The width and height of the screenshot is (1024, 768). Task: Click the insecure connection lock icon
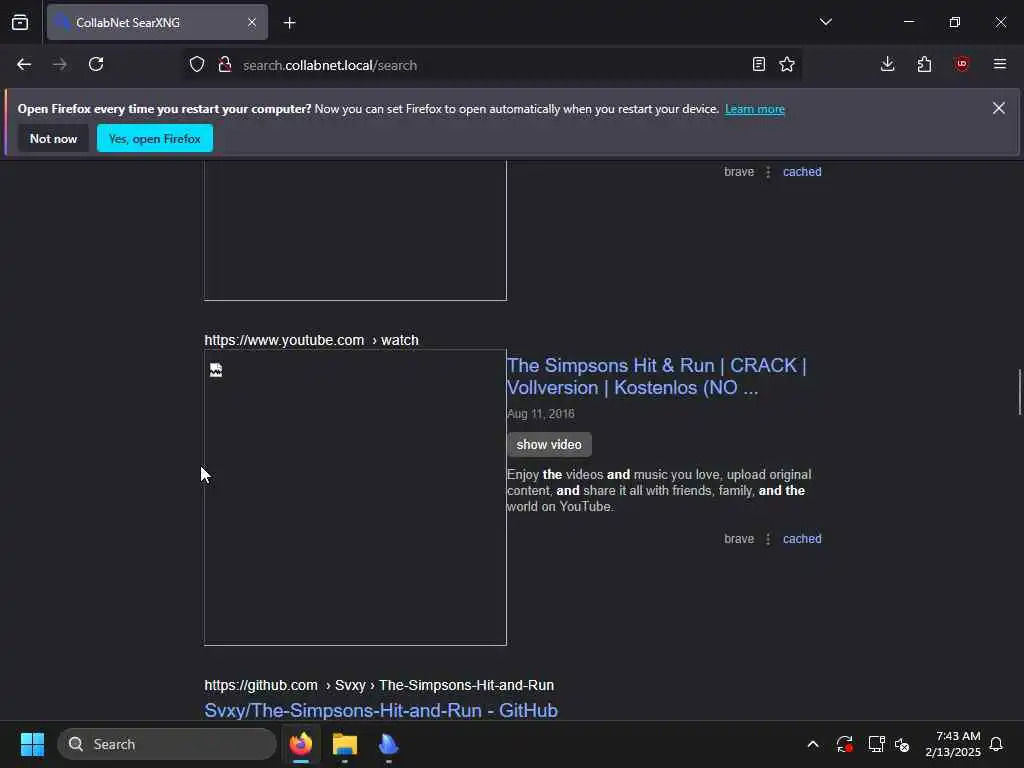click(225, 65)
